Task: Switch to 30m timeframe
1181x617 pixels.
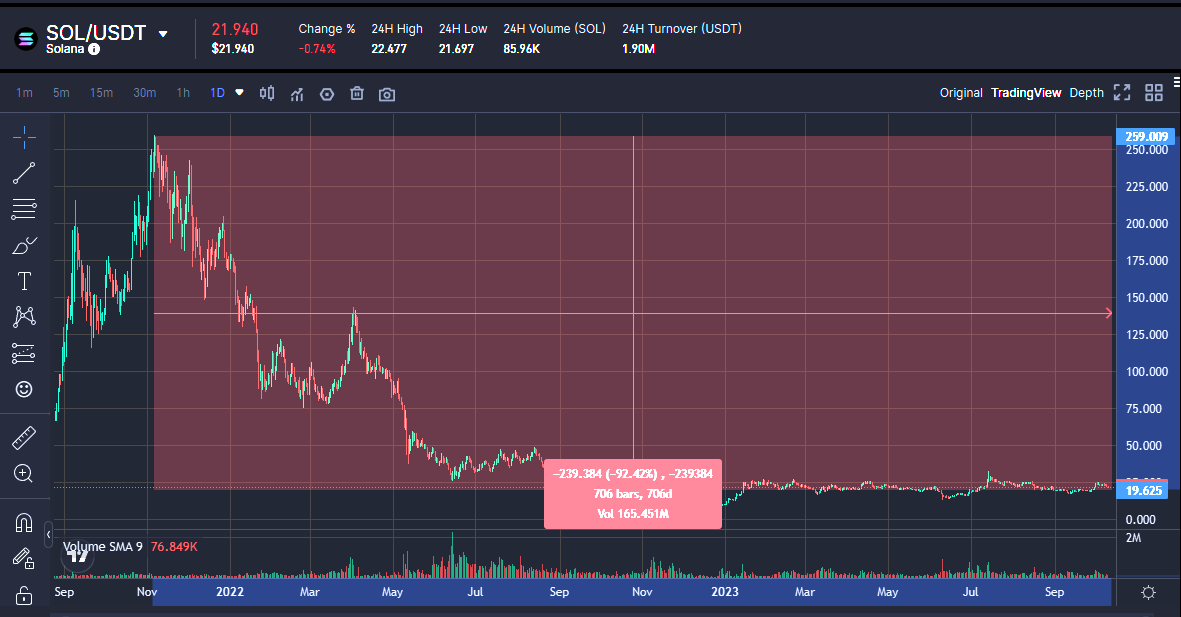Action: click(x=145, y=93)
